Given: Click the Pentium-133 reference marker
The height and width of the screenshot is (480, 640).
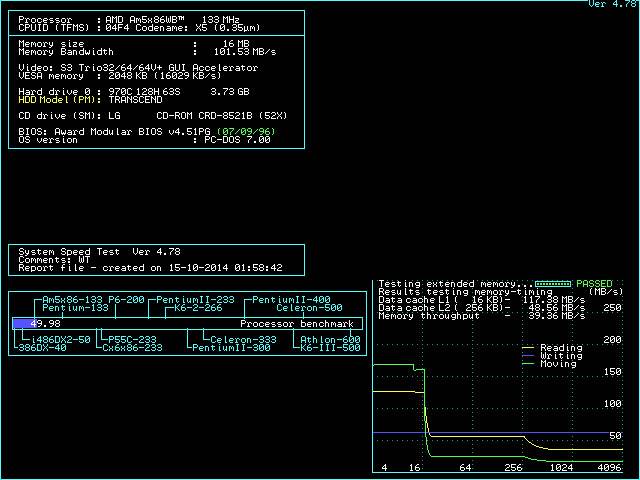Looking at the screenshot, I should 75,308.
